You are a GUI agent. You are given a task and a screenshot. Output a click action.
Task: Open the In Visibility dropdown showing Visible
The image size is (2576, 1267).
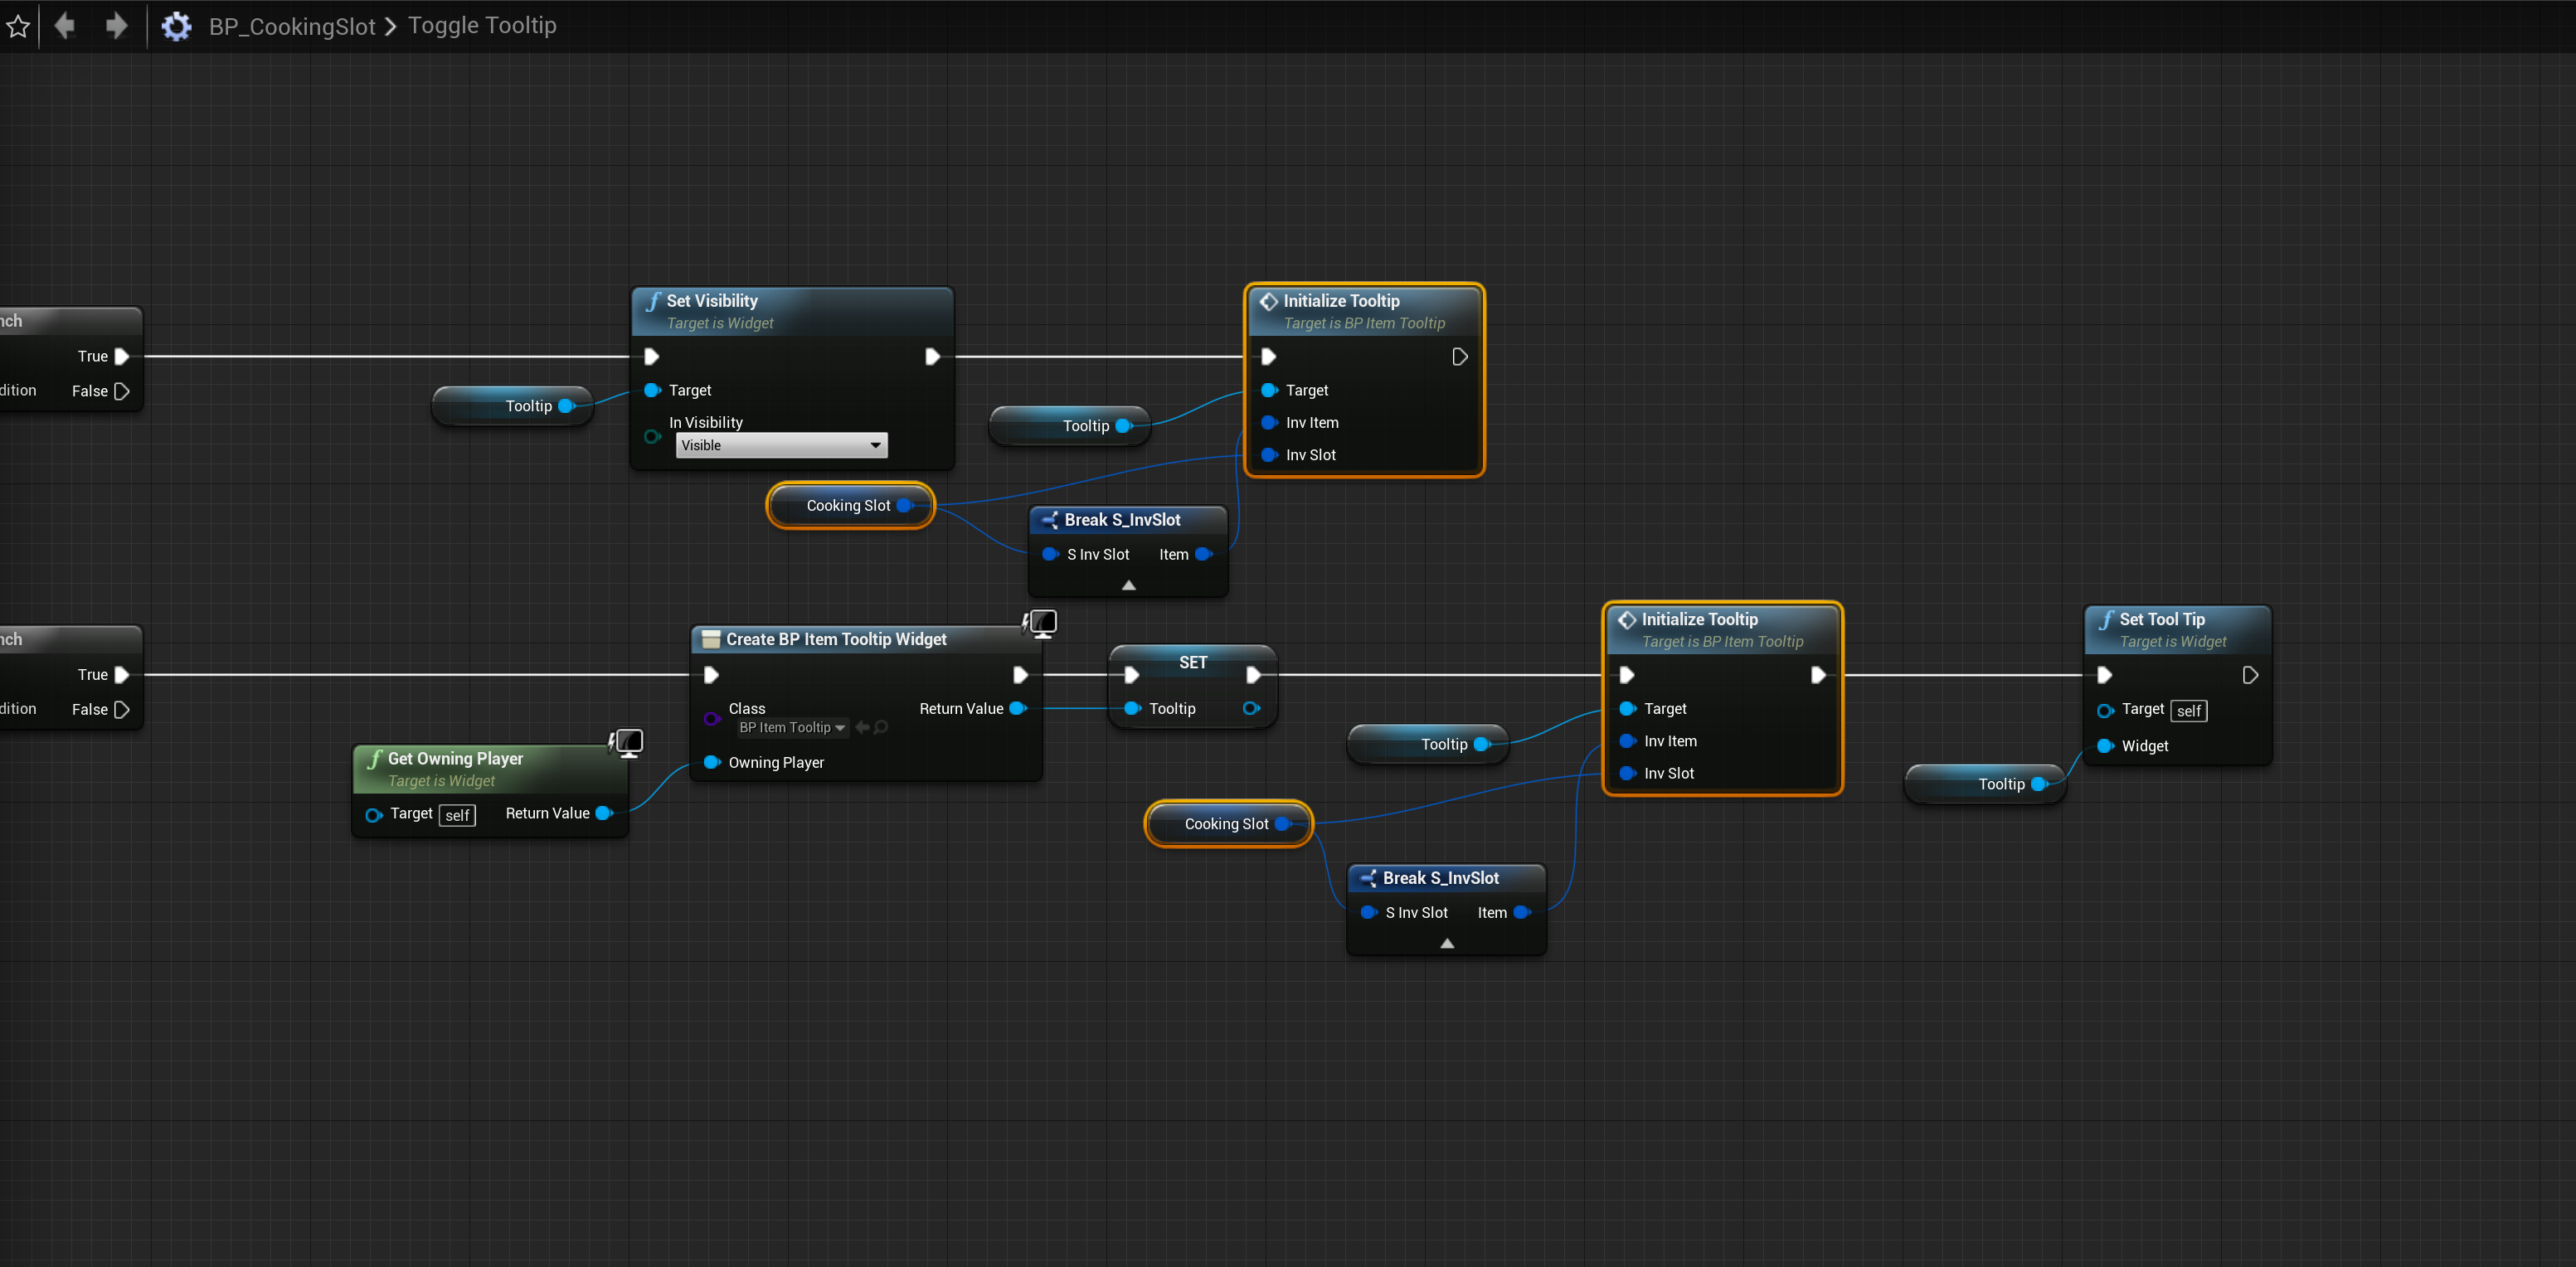(781, 445)
